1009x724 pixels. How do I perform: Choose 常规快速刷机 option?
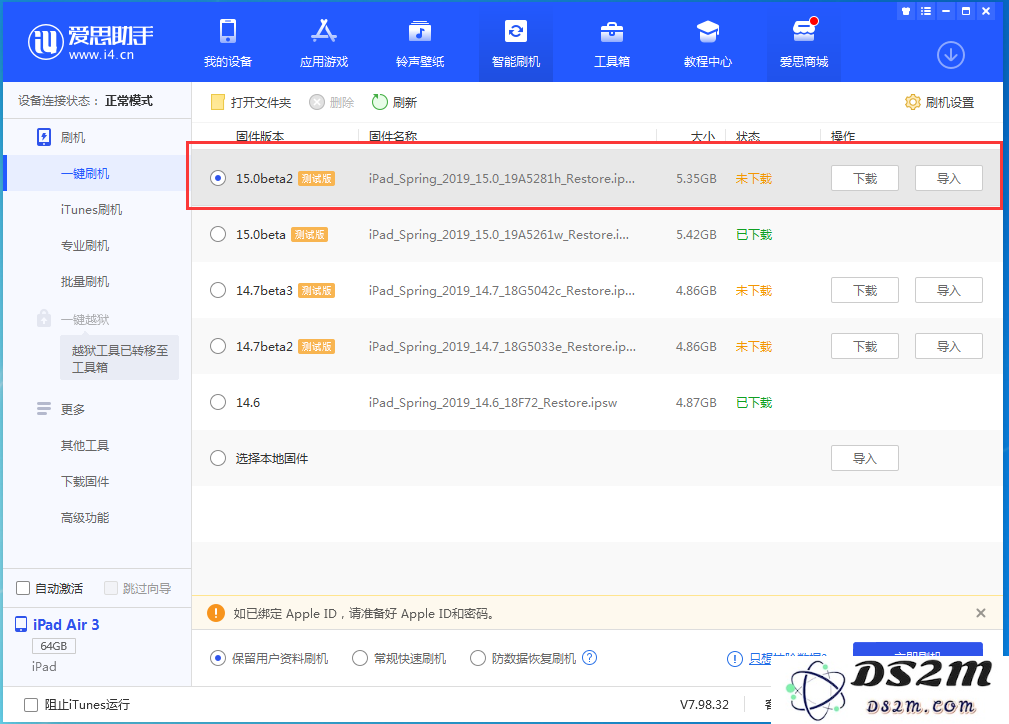[x=360, y=658]
